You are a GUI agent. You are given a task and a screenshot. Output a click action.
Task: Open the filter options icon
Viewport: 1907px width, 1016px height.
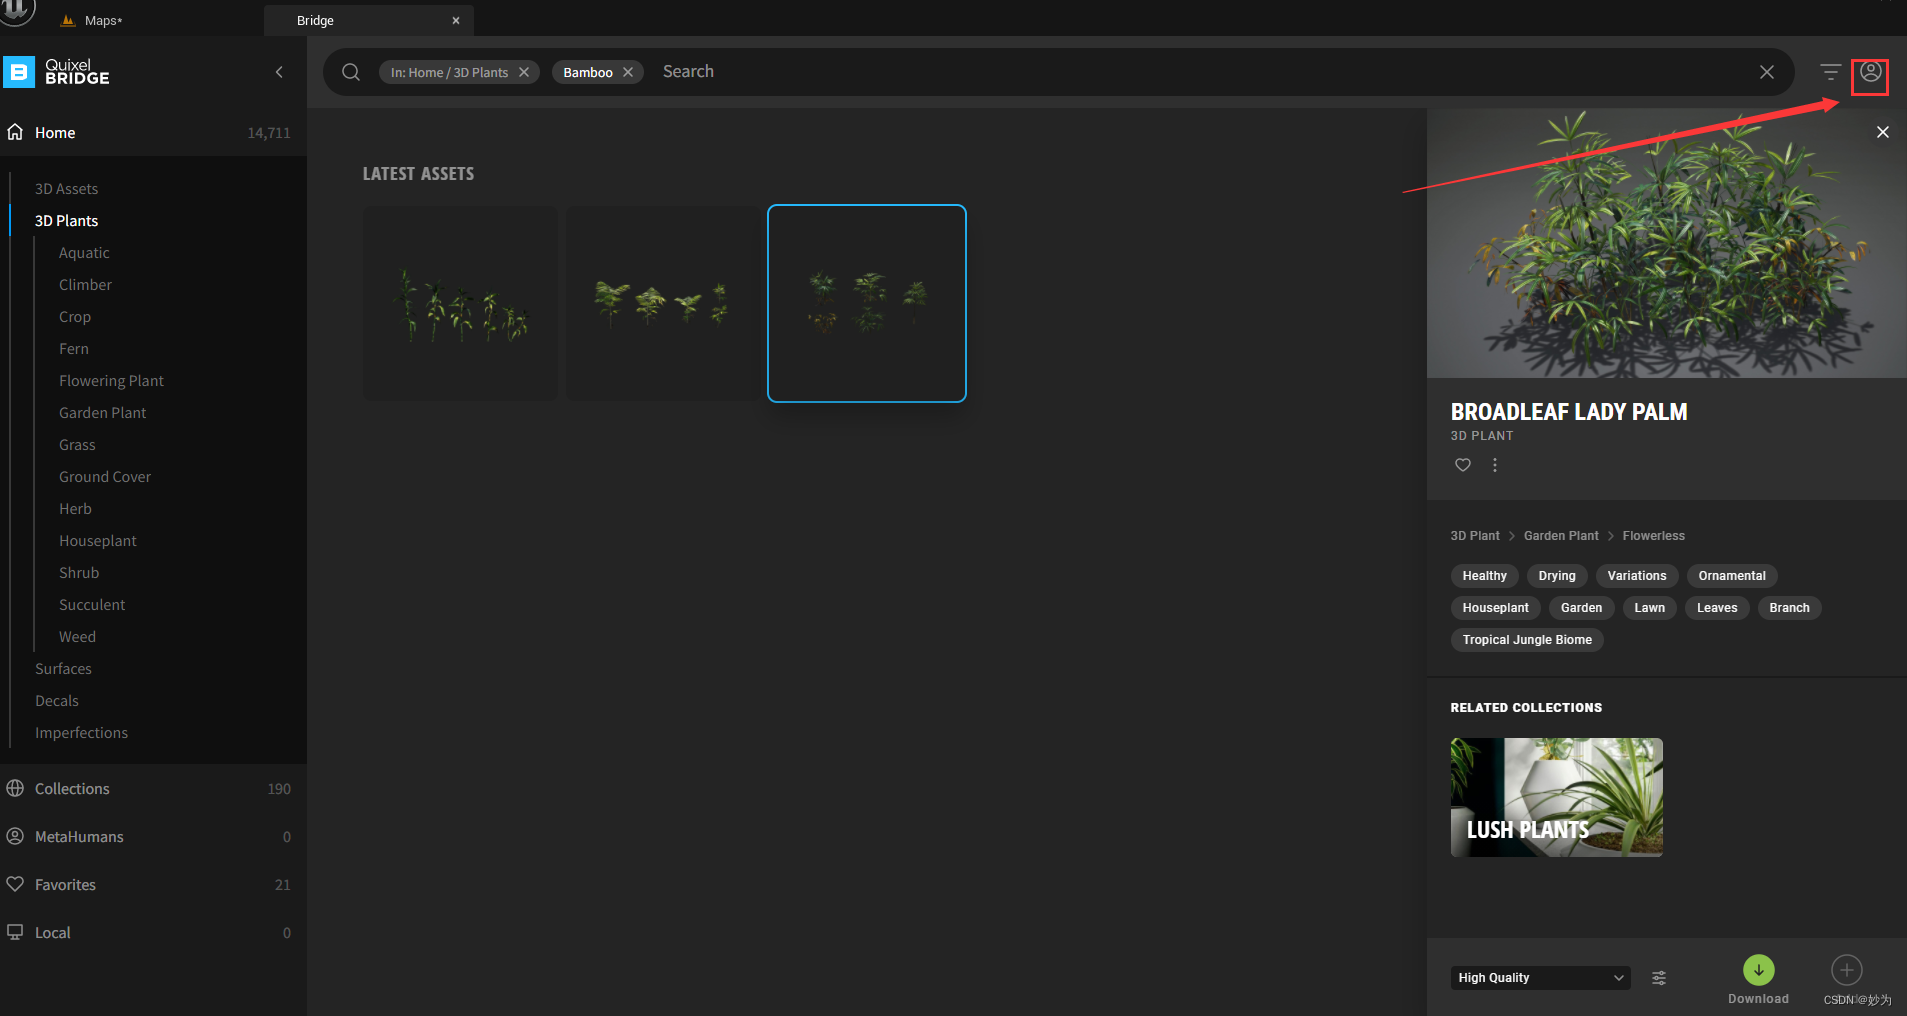point(1830,72)
